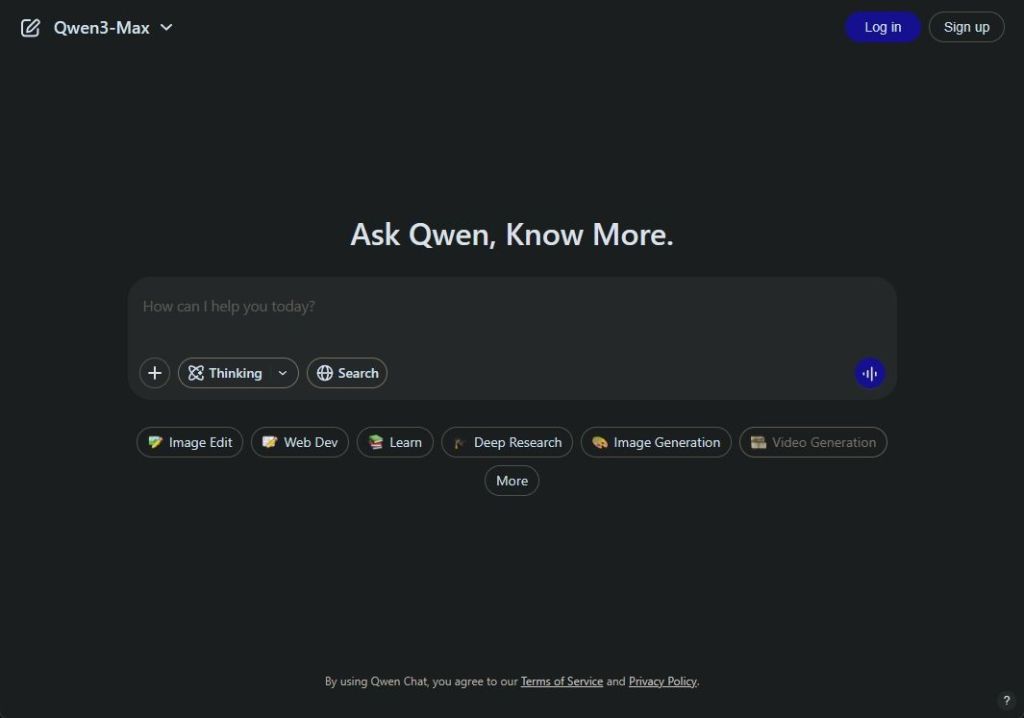Click the atom icon on the Thinking button

(197, 372)
